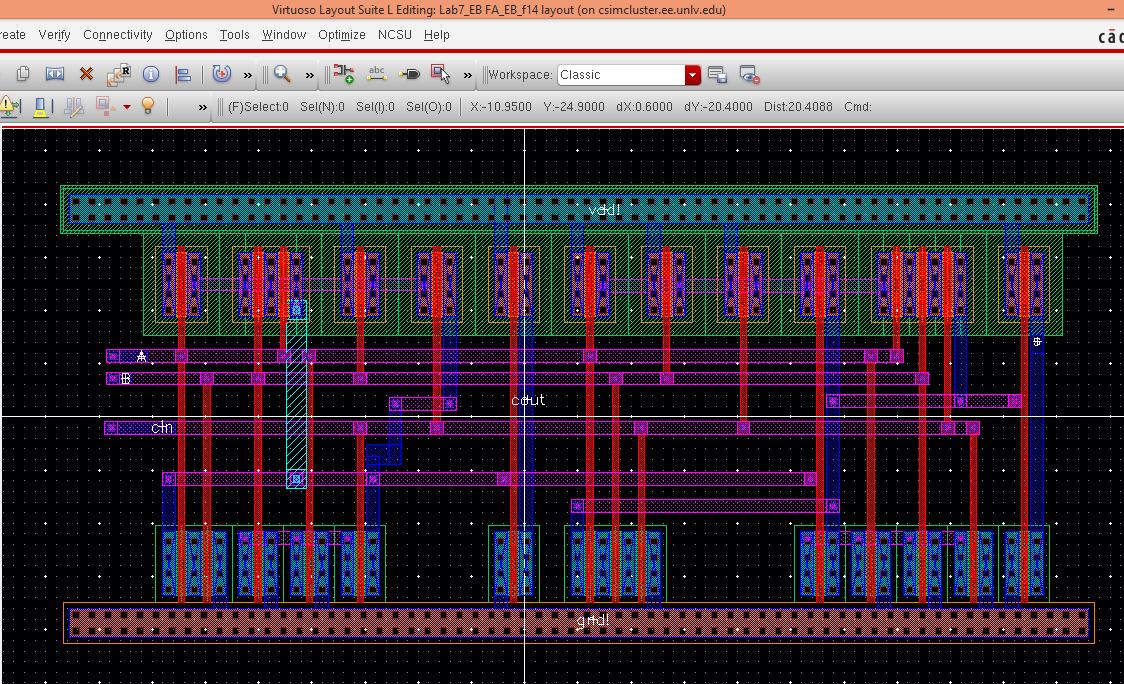Open the Optimize menu

[341, 35]
